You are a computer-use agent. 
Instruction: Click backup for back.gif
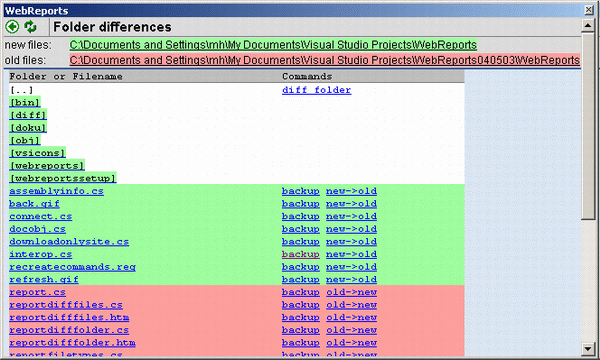tap(301, 204)
